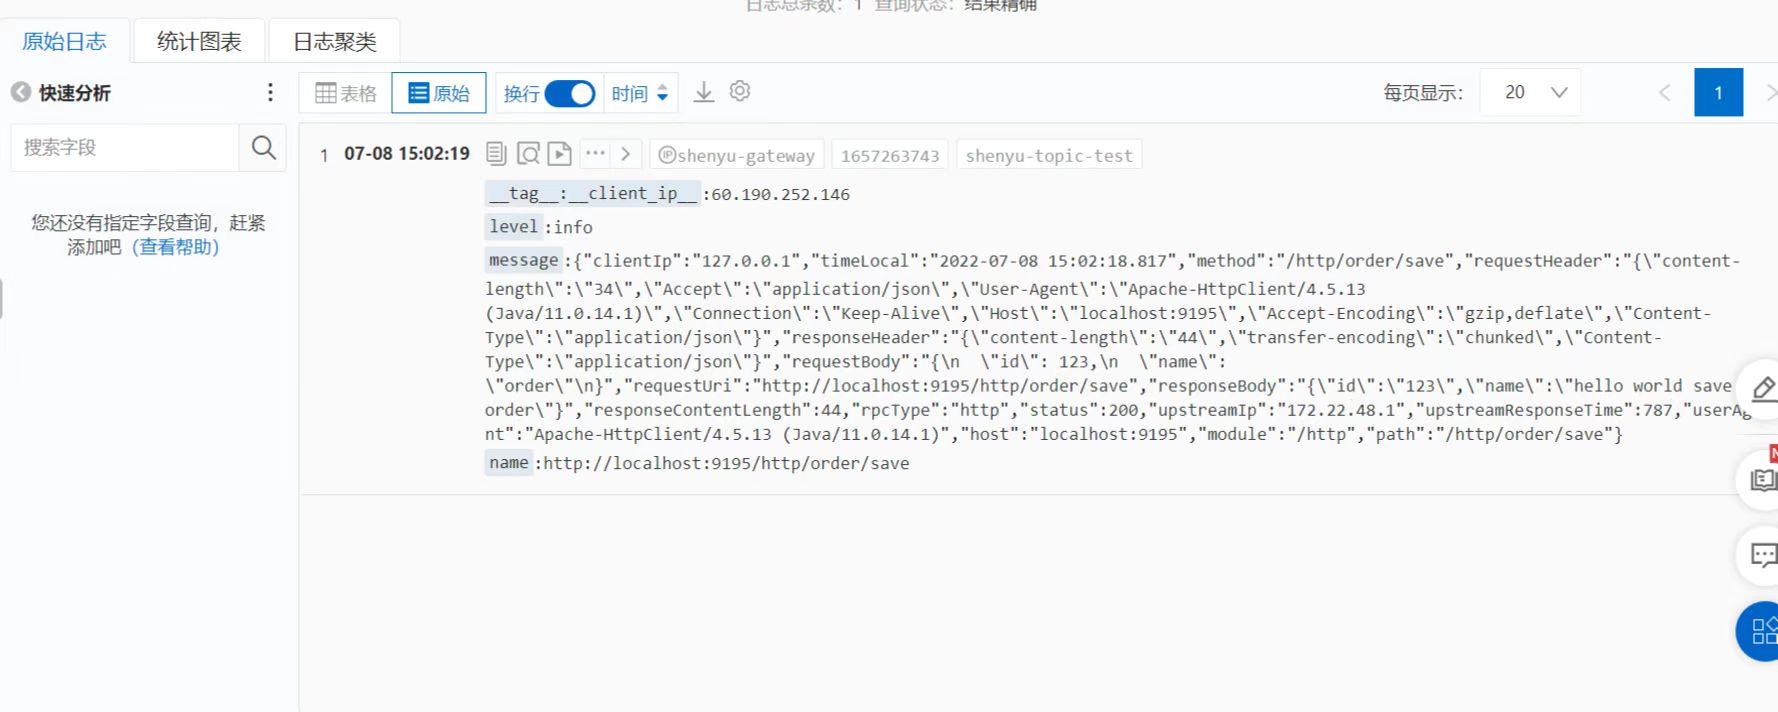Click the search magnifier in quick analysis
Viewport: 1778px width, 712px height.
[263, 148]
